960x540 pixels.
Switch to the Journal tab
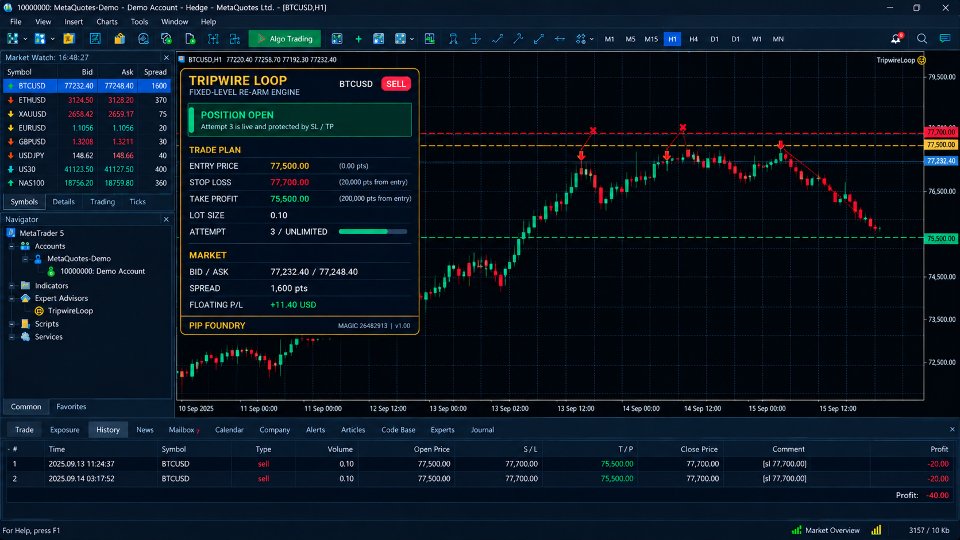pyautogui.click(x=482, y=430)
